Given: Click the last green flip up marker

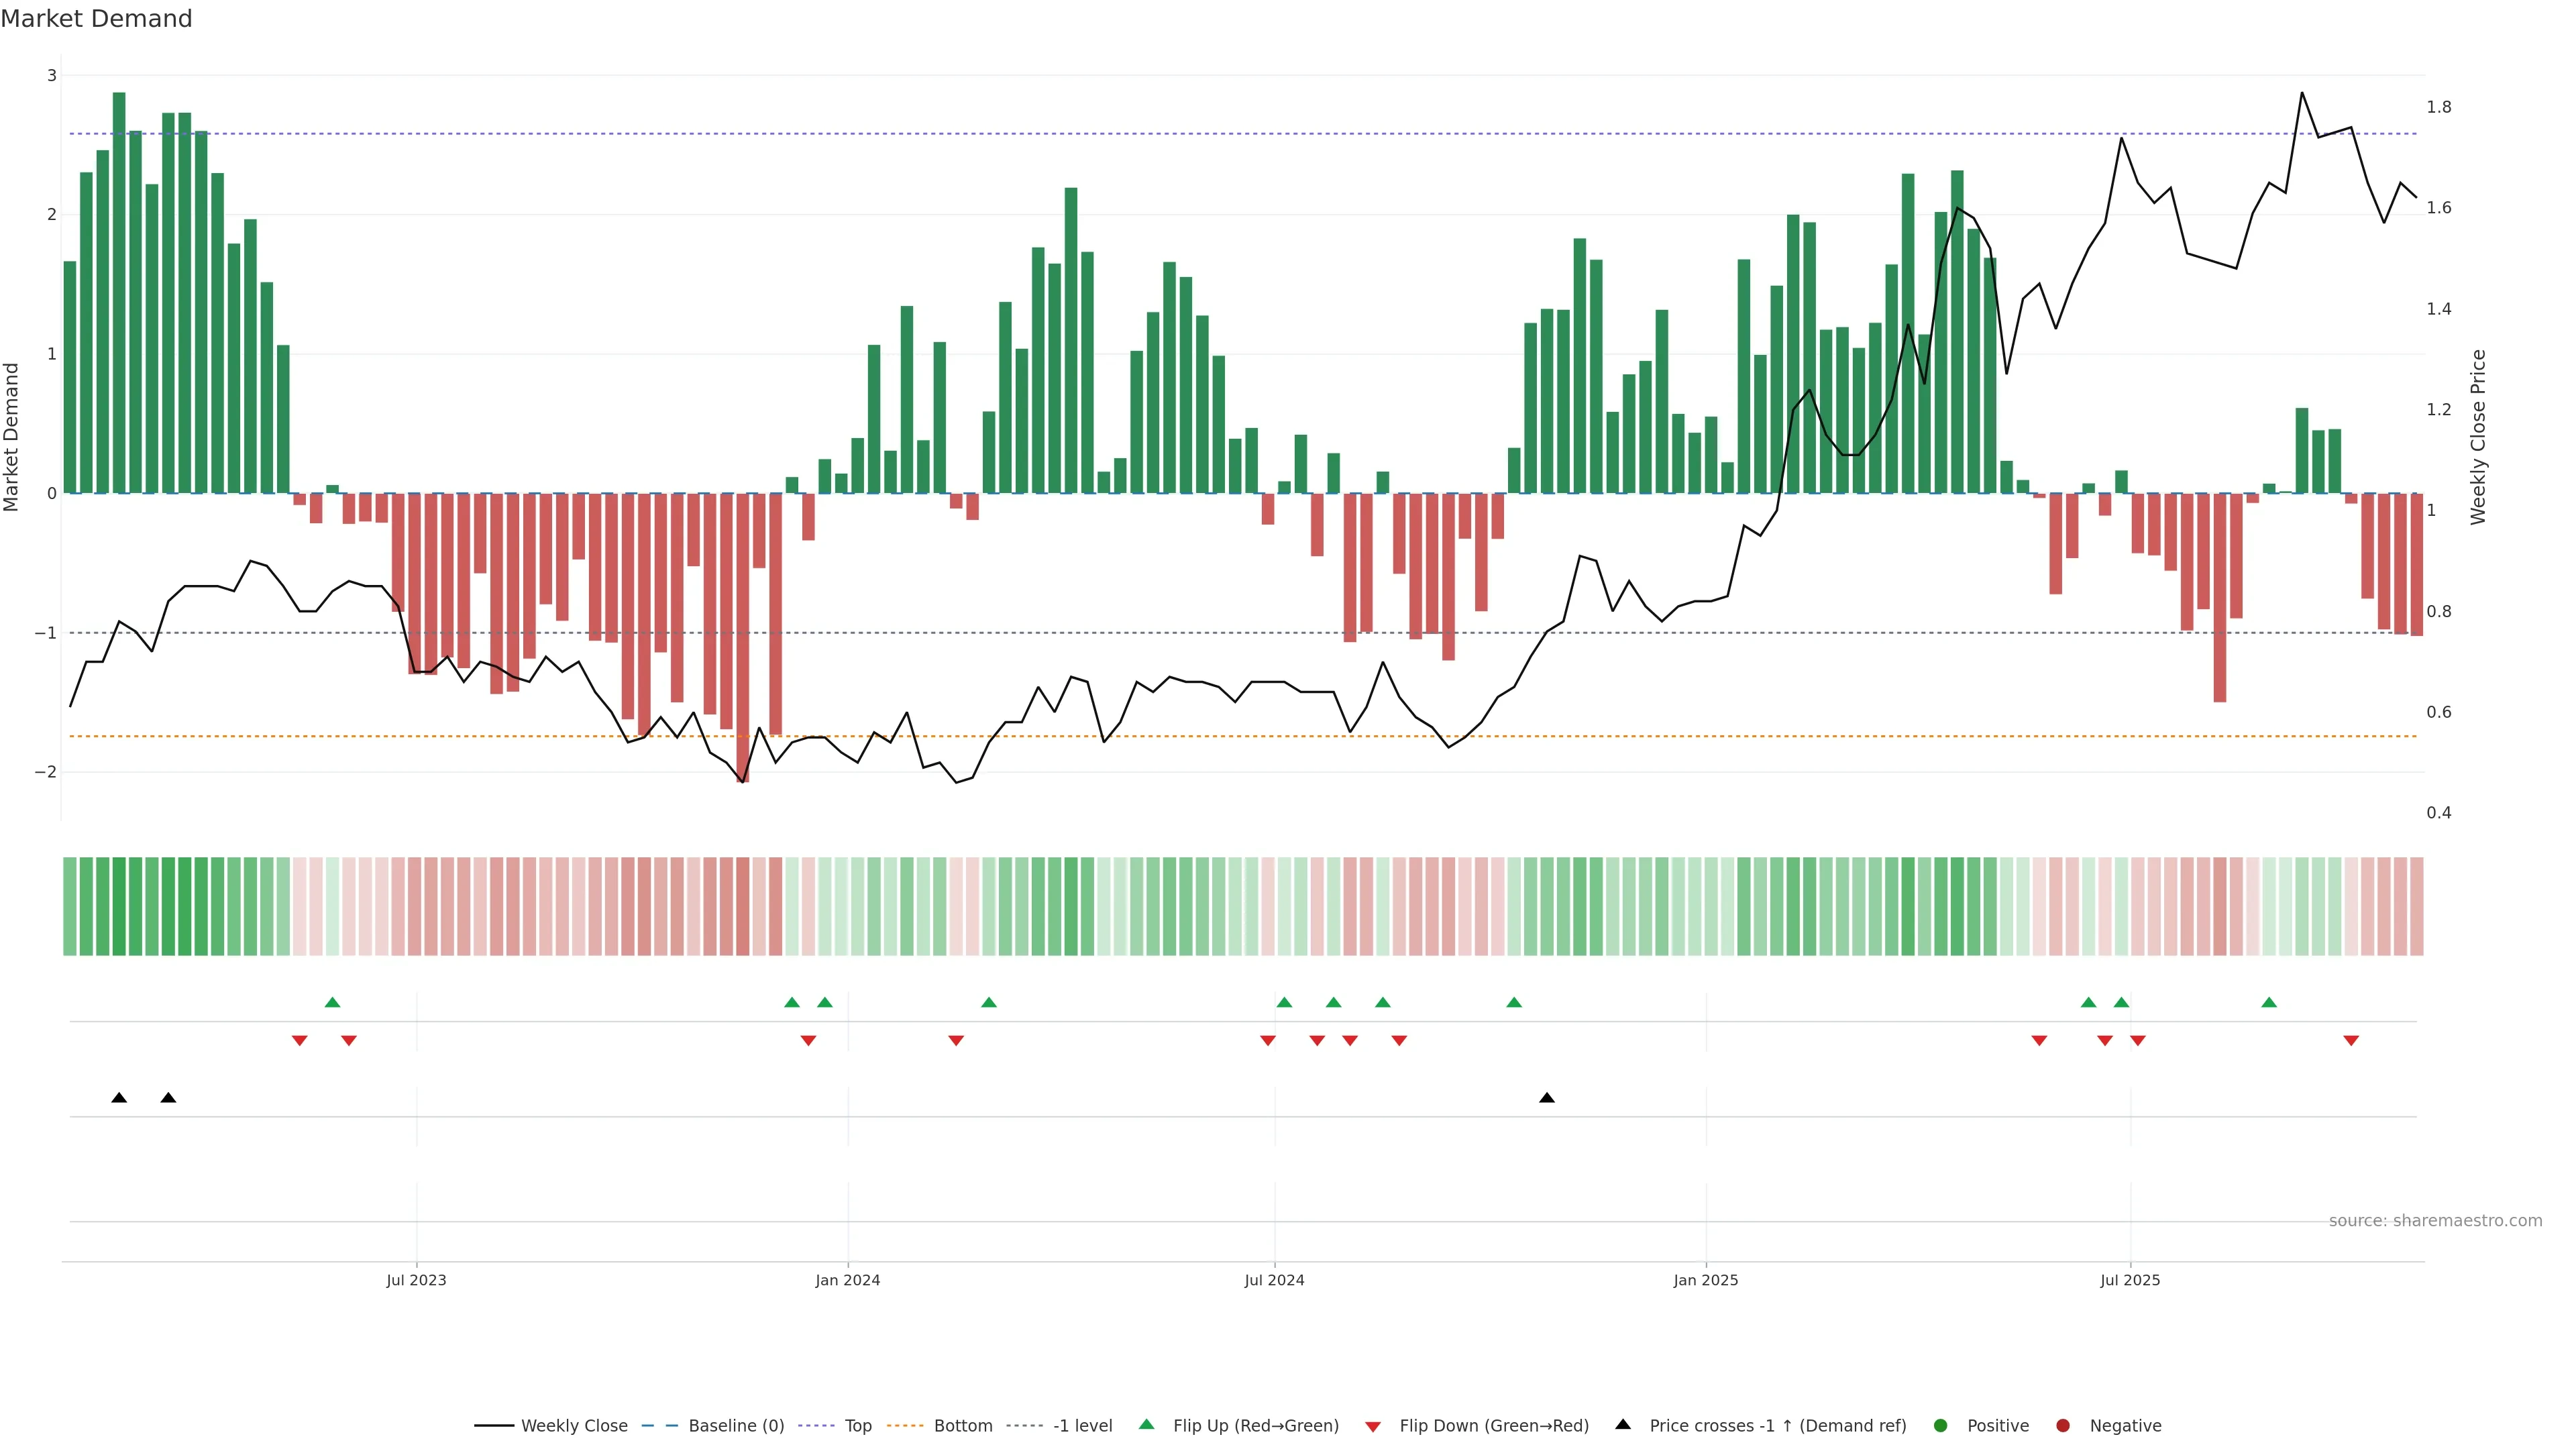Looking at the screenshot, I should click(2269, 1002).
